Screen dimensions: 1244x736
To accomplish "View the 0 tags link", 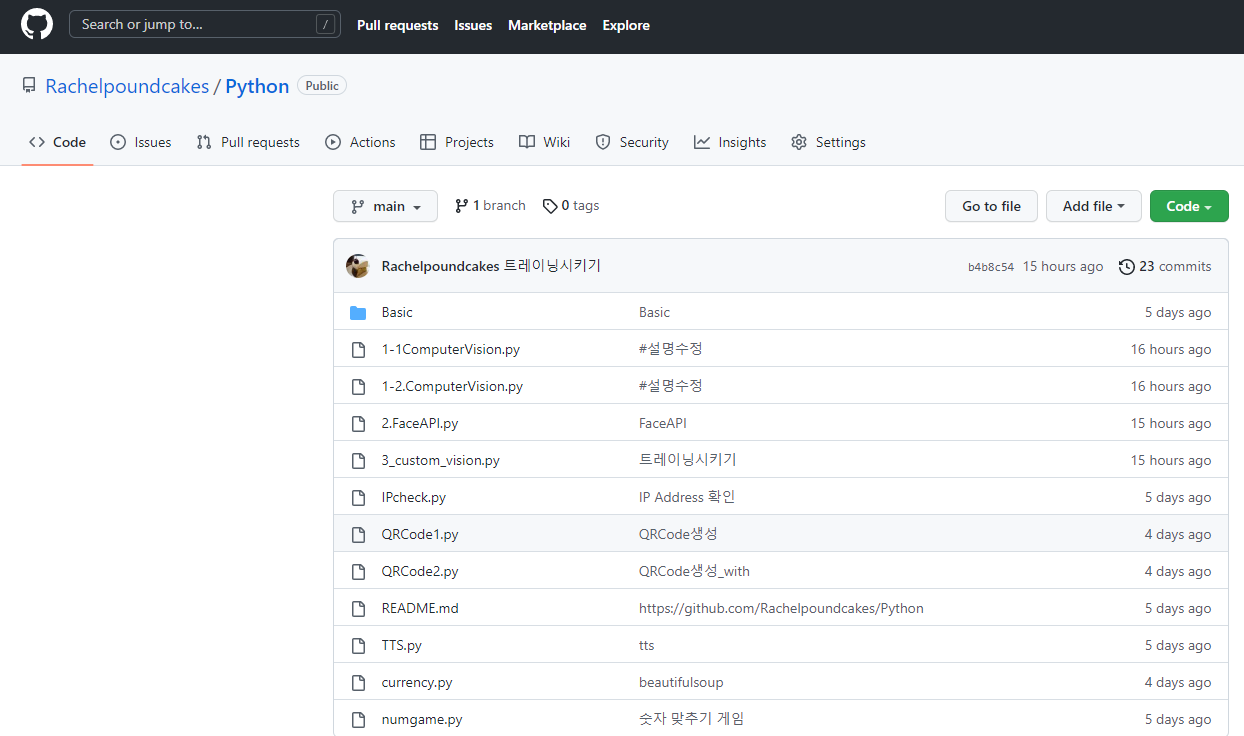I will [x=571, y=206].
